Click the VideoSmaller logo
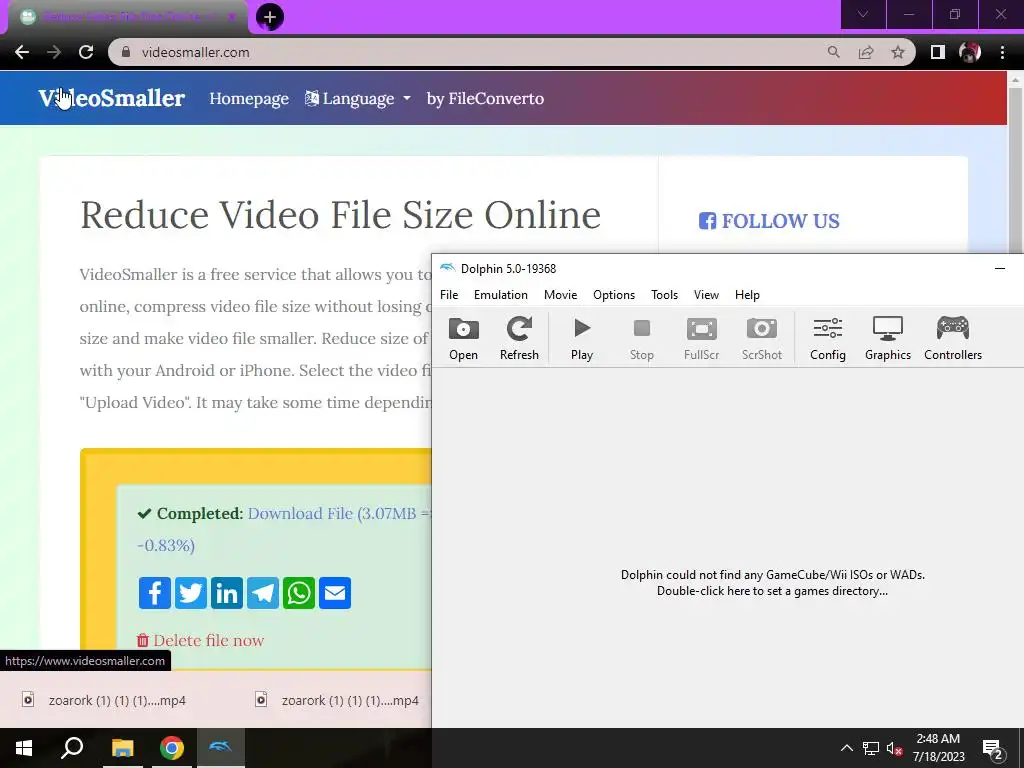The height and width of the screenshot is (768, 1024). point(112,98)
